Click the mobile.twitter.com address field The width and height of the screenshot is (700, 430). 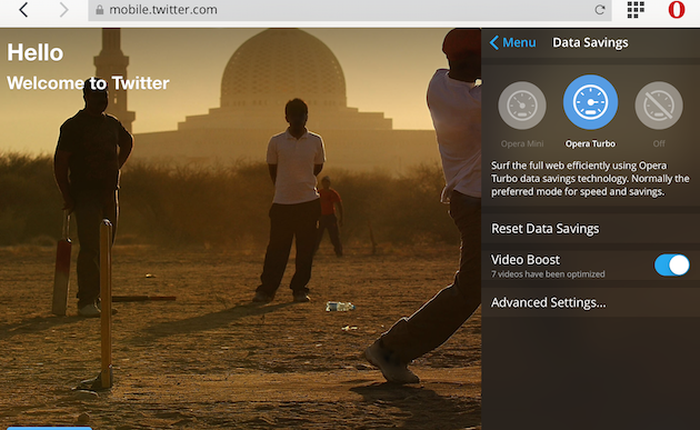click(300, 10)
